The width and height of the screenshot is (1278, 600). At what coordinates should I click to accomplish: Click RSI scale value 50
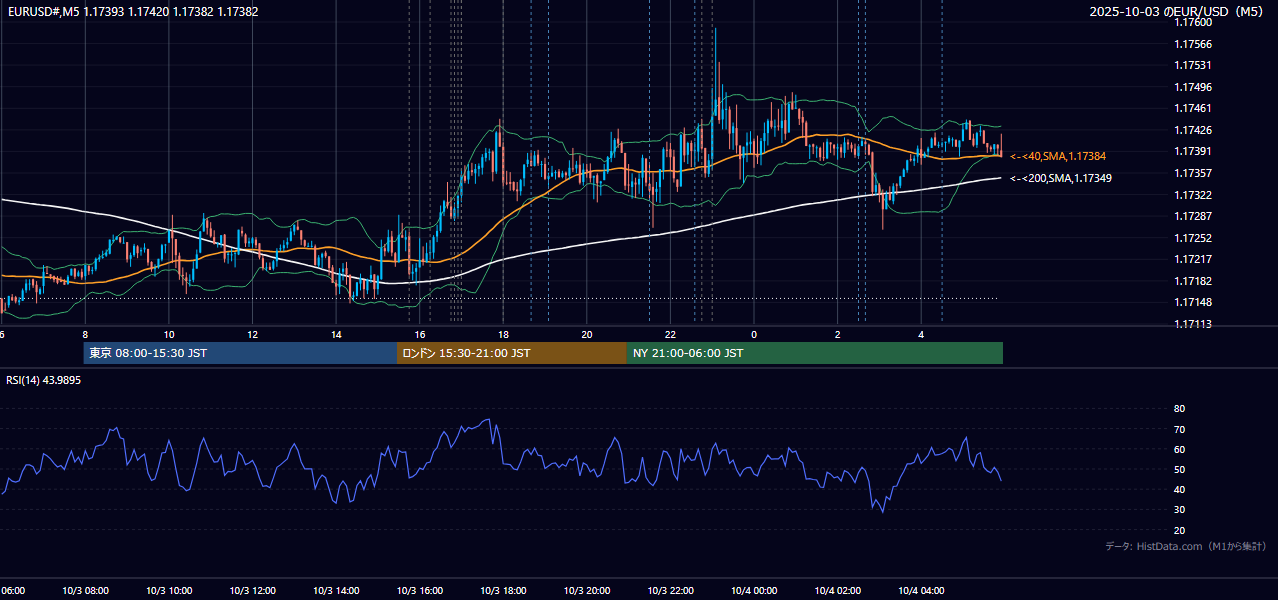[x=1179, y=469]
